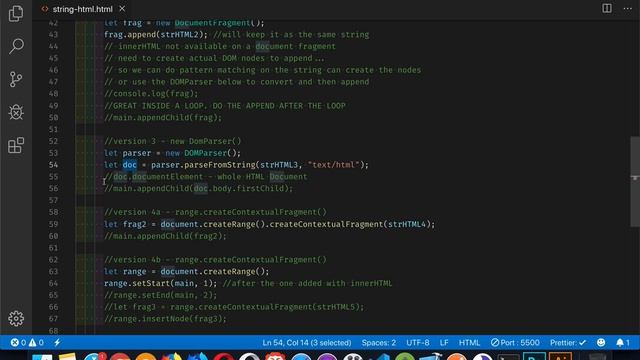Viewport: 640px width, 360px height.
Task: Click 'parseFromString' in line 54
Action: pos(220,165)
